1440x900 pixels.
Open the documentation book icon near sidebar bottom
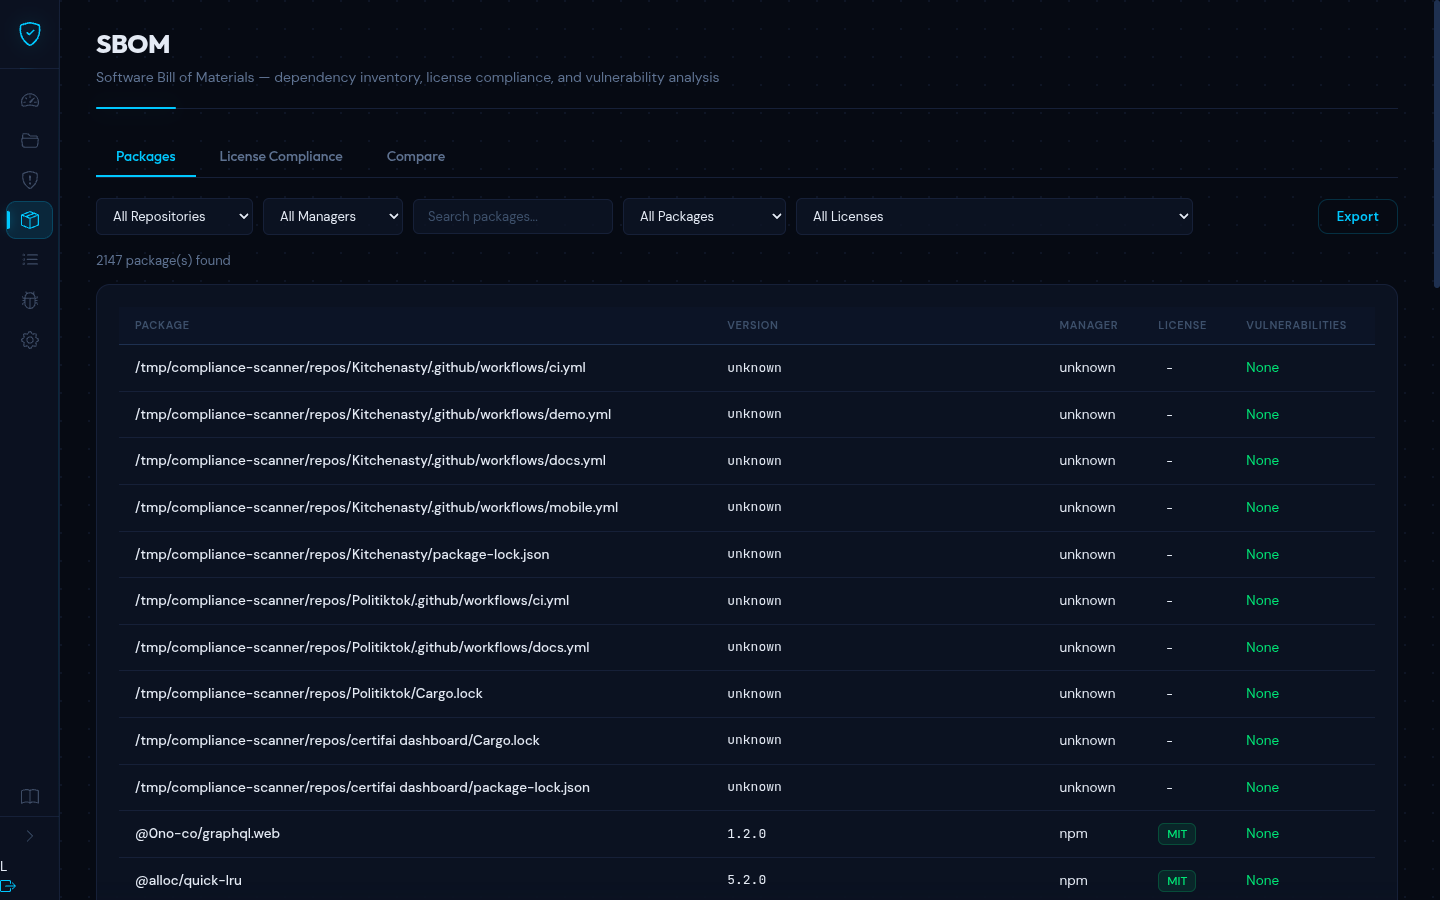pos(29,796)
